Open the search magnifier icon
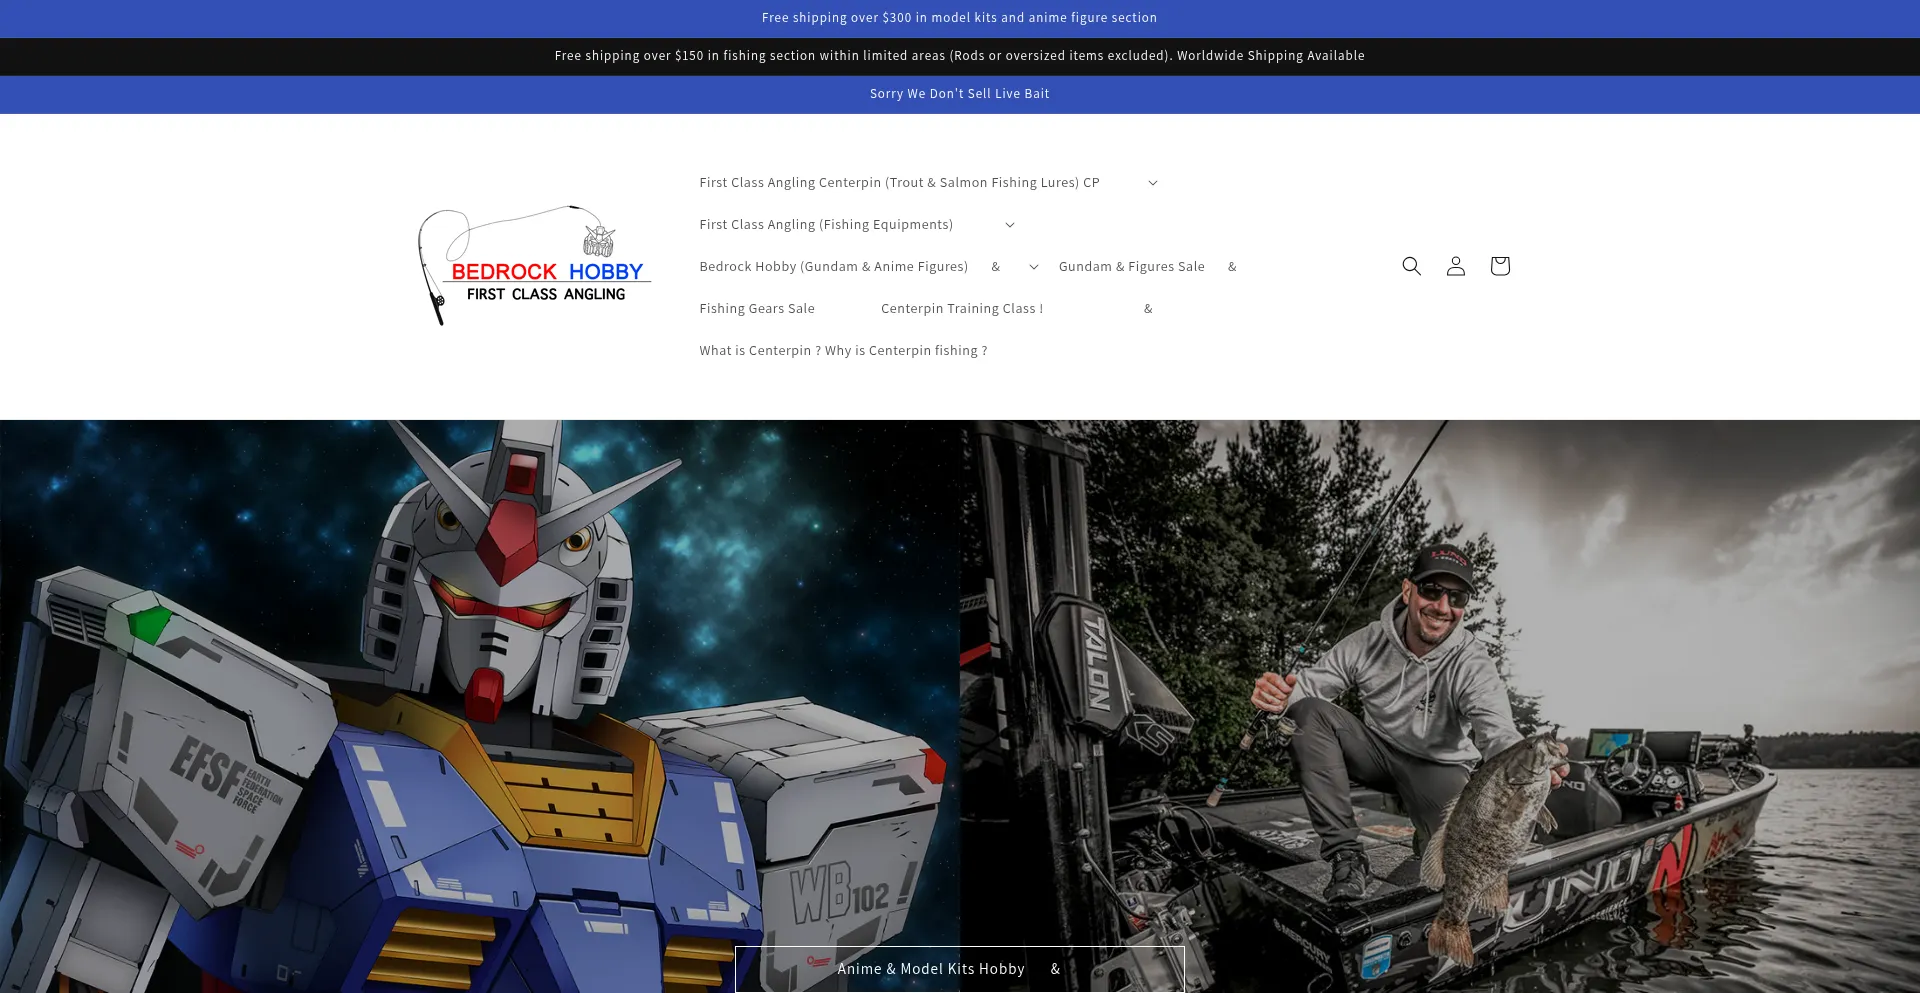The width and height of the screenshot is (1920, 993). (1411, 266)
